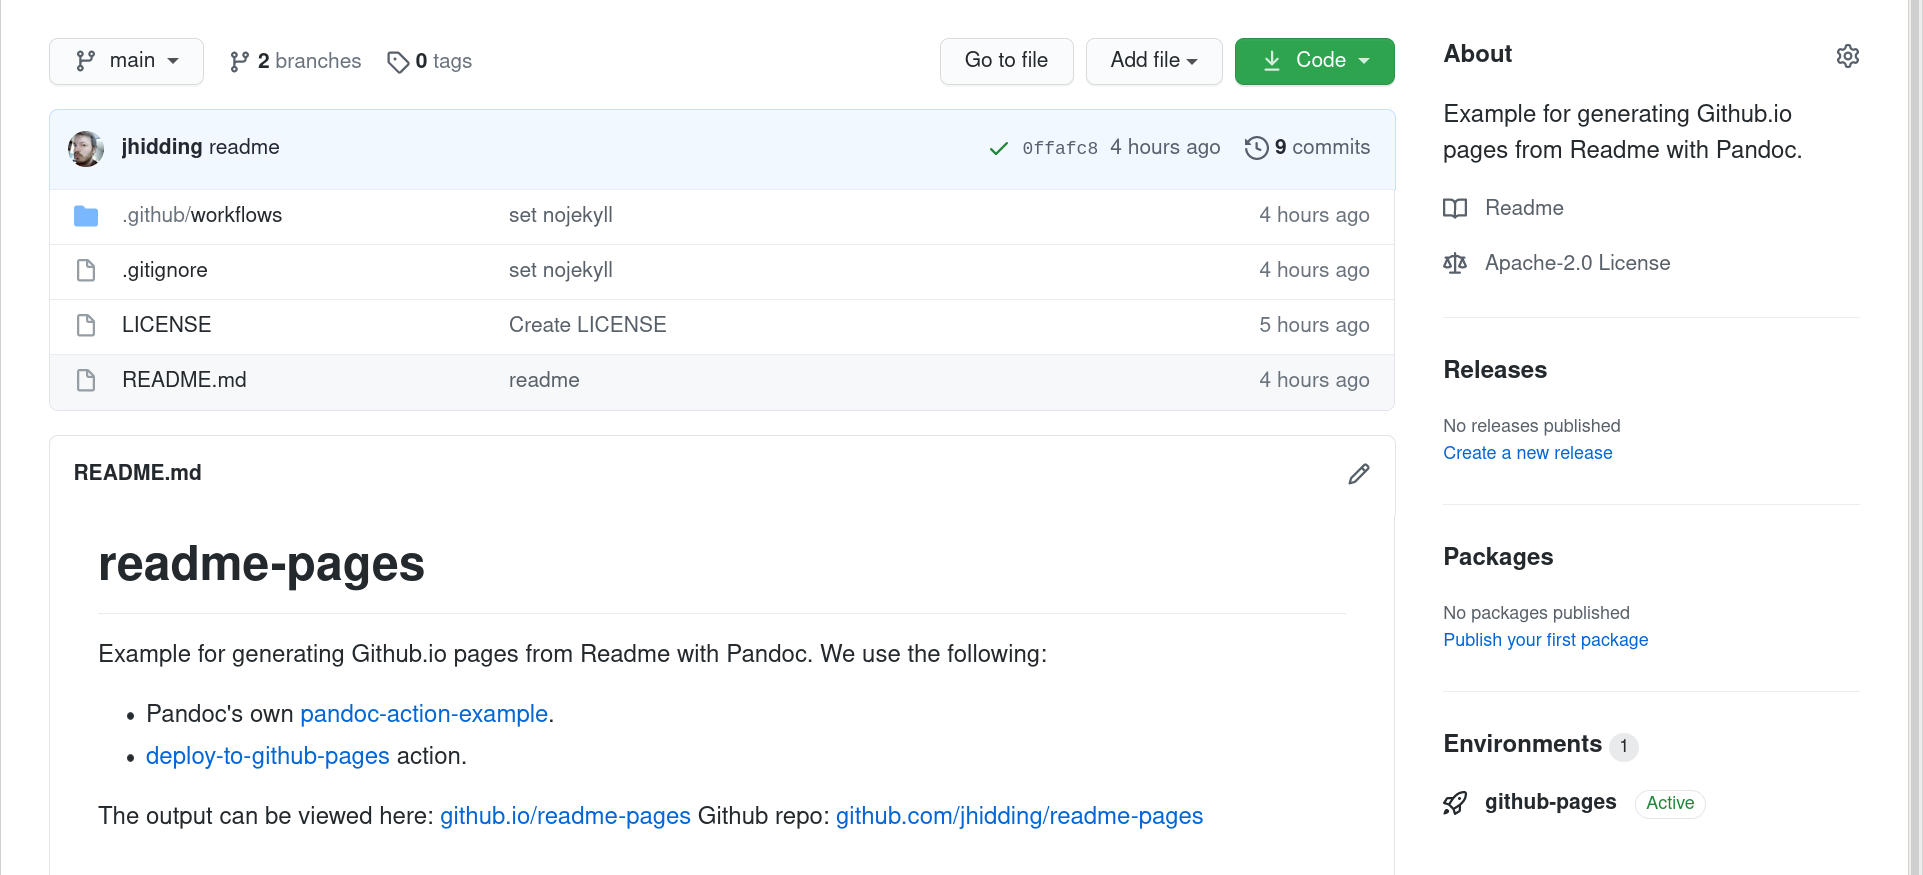The height and width of the screenshot is (875, 1923).
Task: Open About settings gear icon
Action: click(x=1847, y=56)
